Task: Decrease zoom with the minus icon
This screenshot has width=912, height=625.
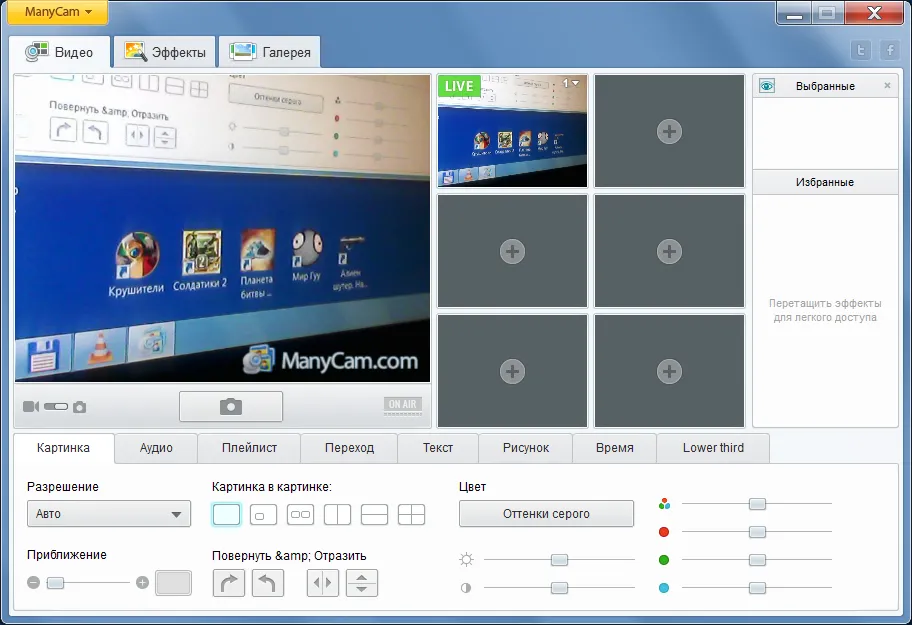Action: (34, 583)
